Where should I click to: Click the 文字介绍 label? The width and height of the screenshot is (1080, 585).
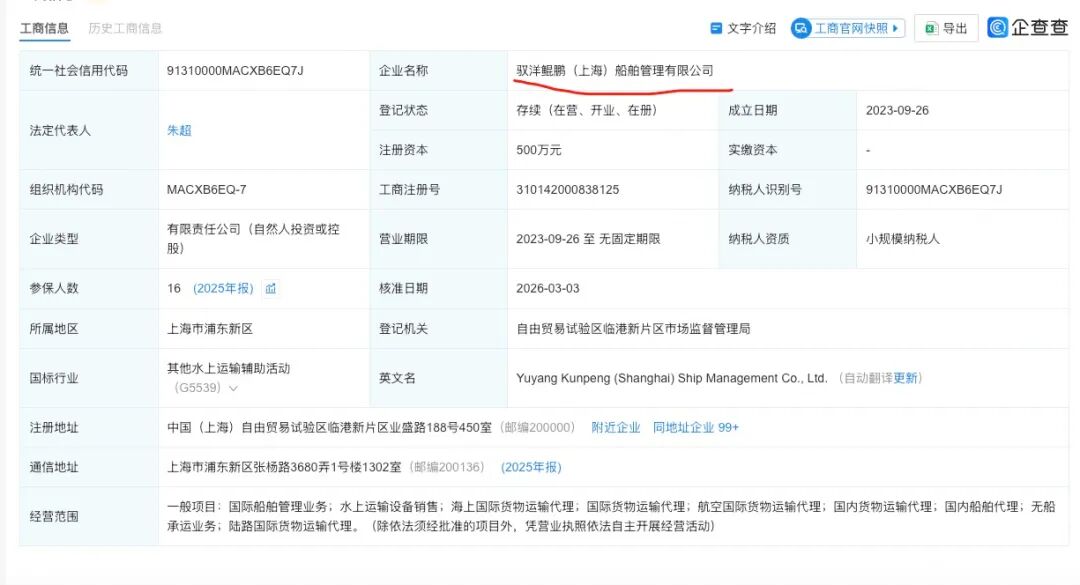pyautogui.click(x=751, y=28)
